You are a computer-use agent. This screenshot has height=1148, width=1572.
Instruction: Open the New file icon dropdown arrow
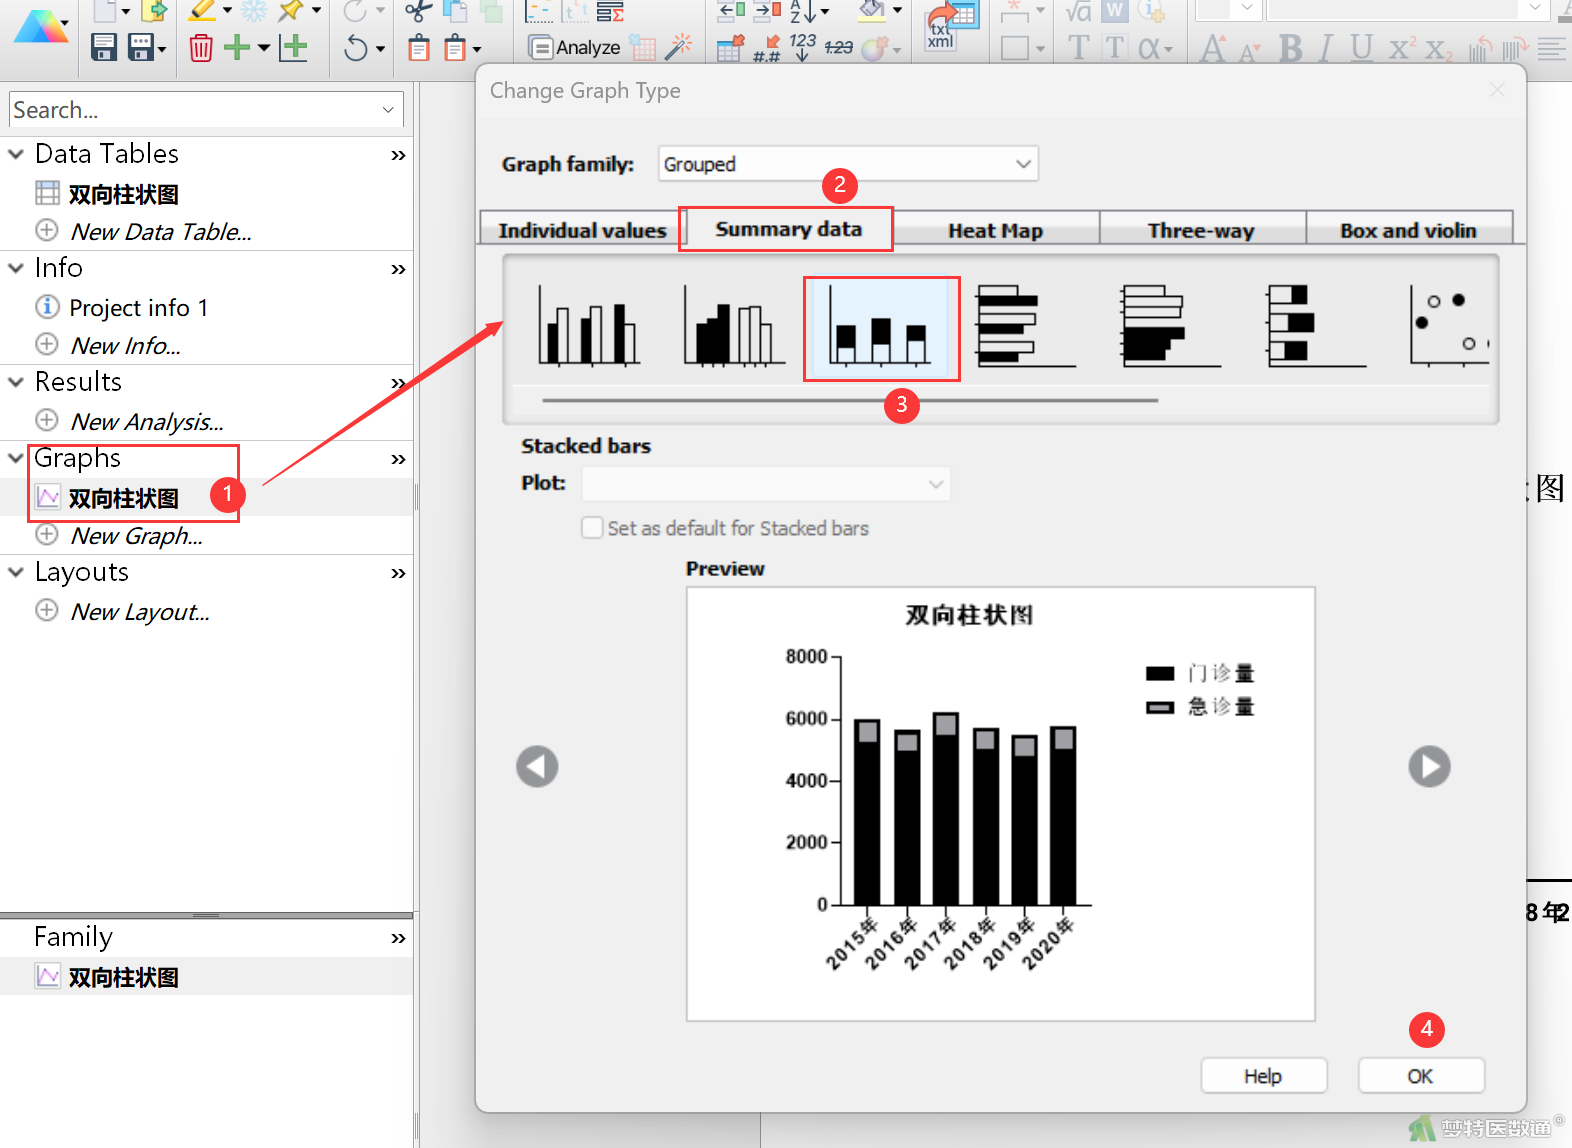(126, 11)
